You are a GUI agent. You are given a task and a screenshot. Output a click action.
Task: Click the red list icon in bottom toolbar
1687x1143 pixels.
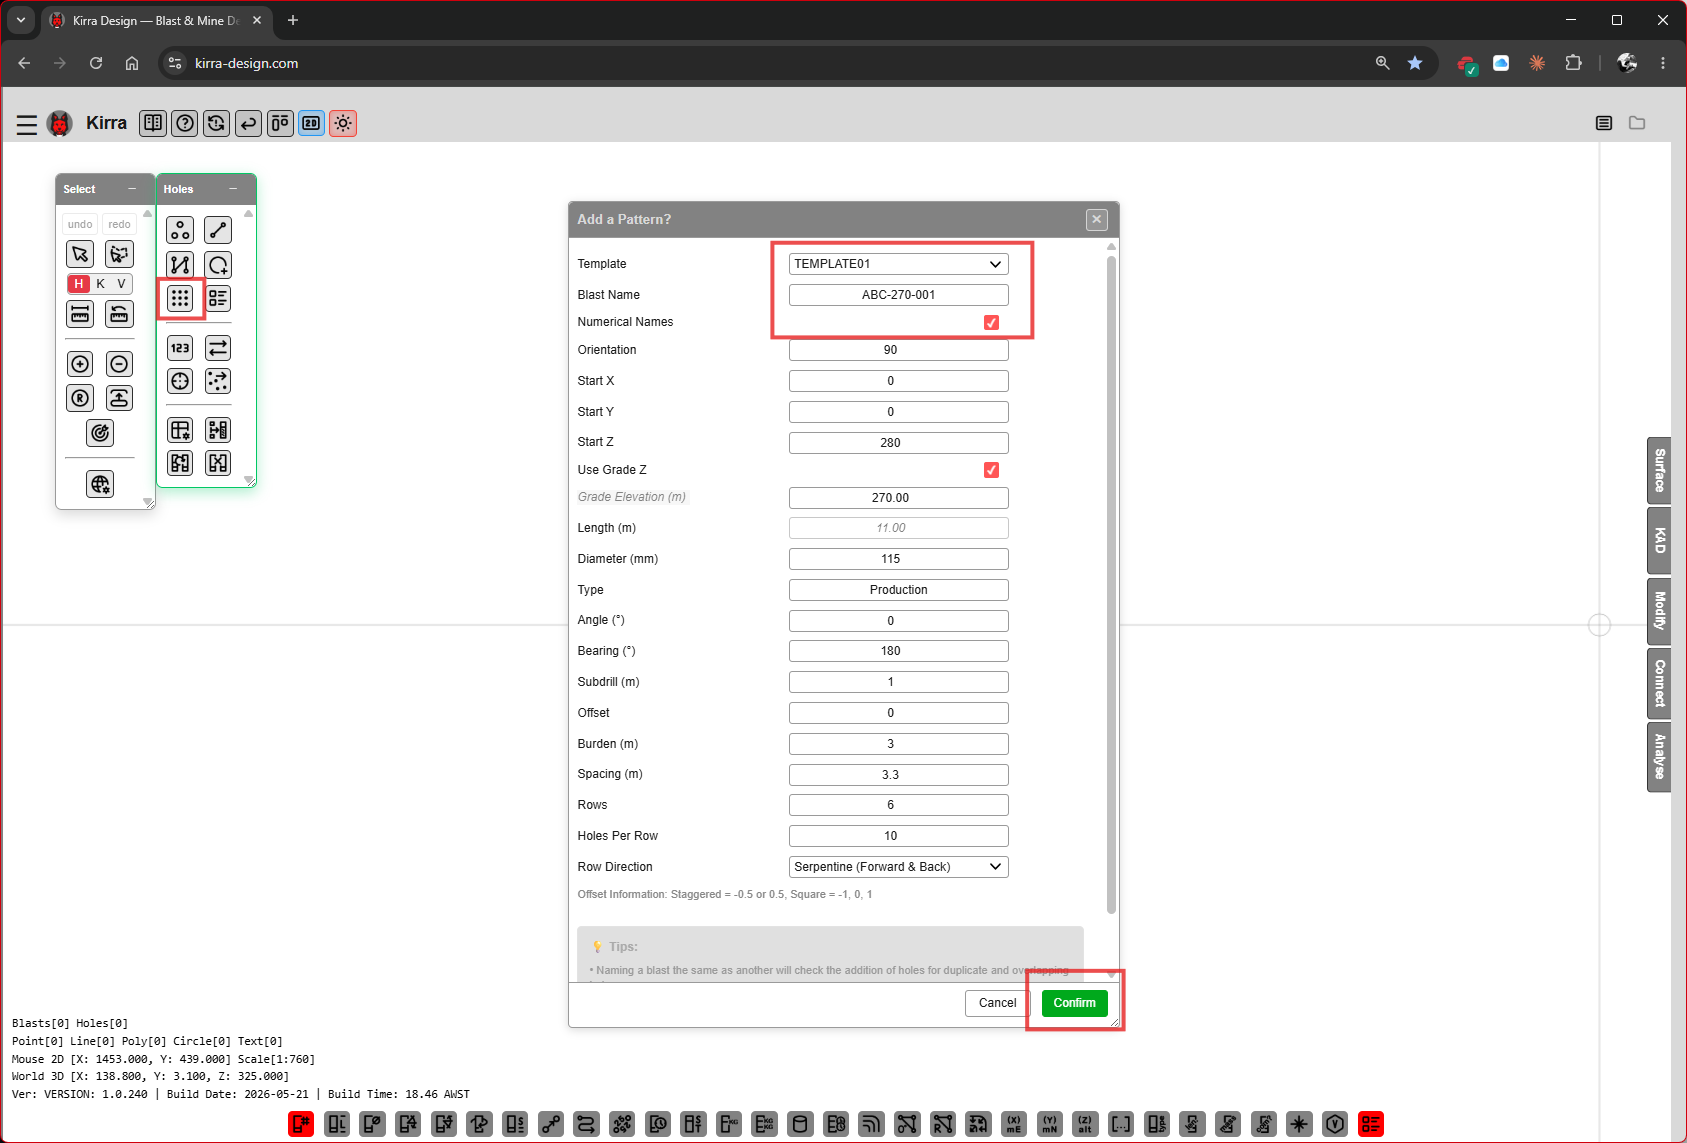(1371, 1124)
